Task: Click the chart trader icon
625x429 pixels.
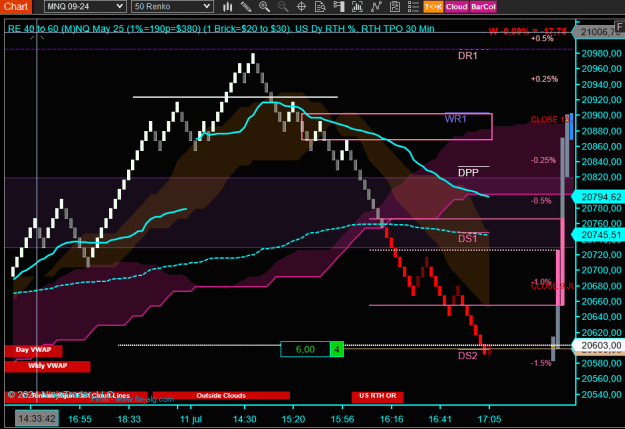Action: tap(339, 6)
